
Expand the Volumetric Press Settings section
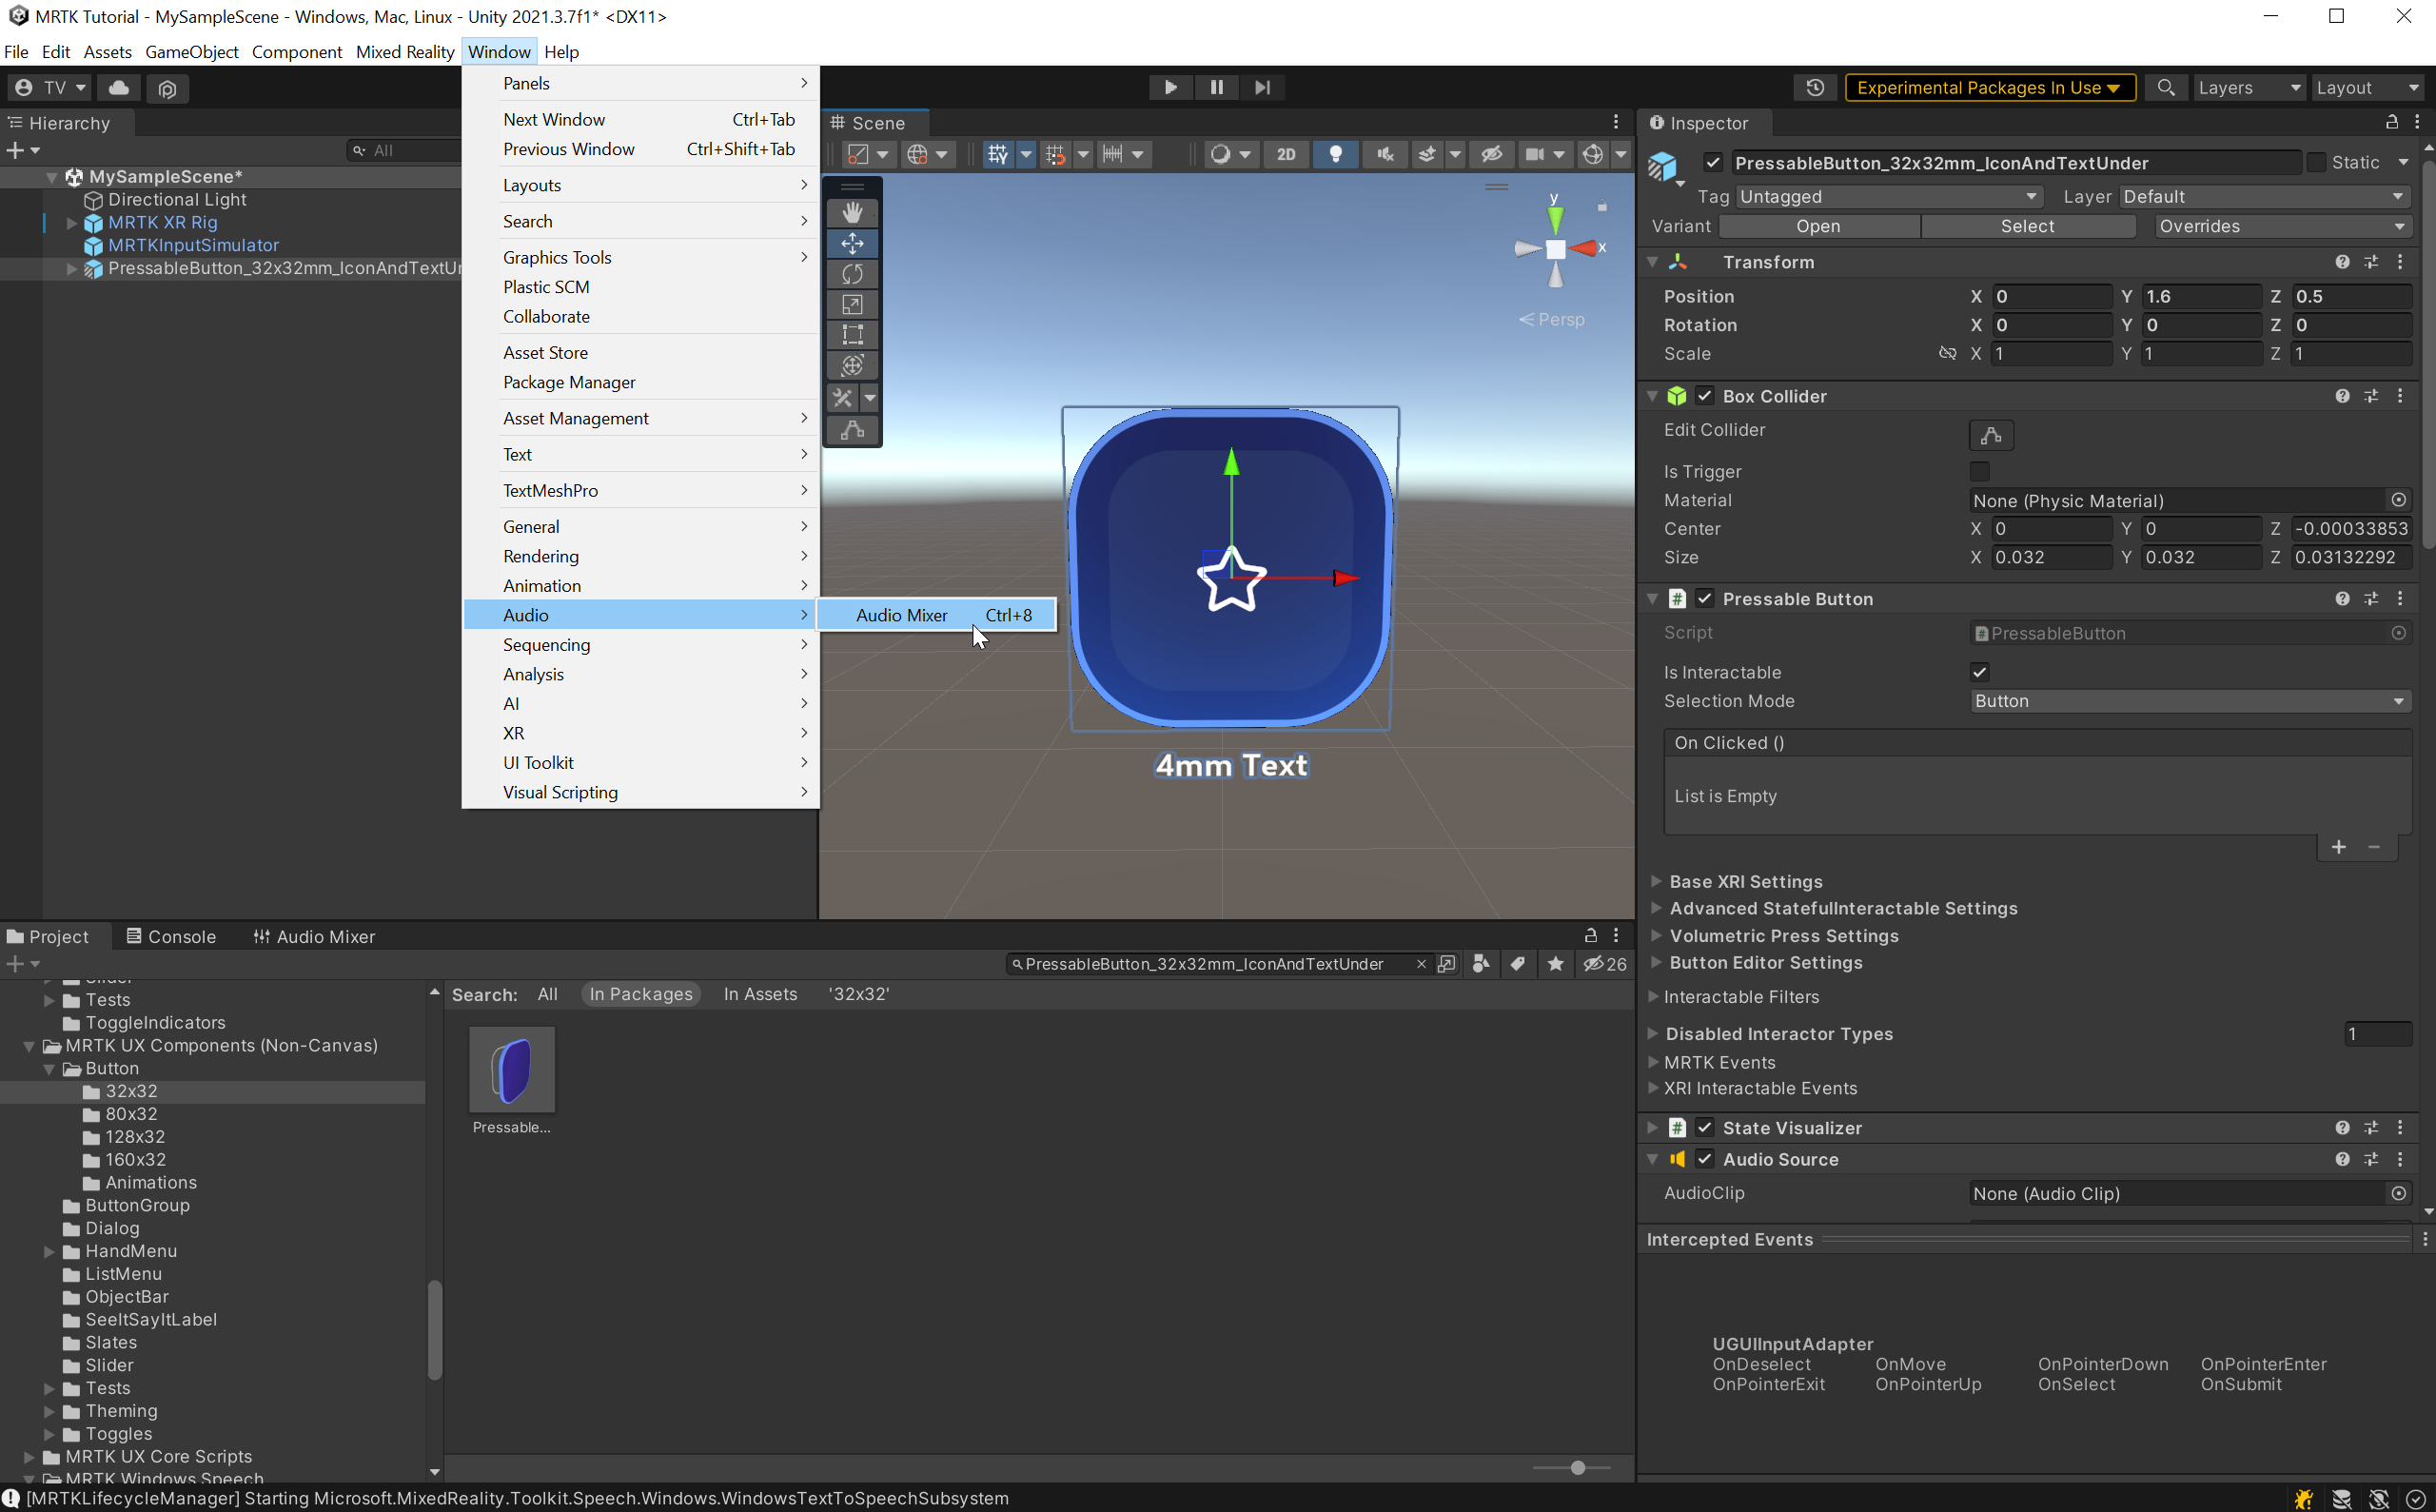pyautogui.click(x=1659, y=936)
